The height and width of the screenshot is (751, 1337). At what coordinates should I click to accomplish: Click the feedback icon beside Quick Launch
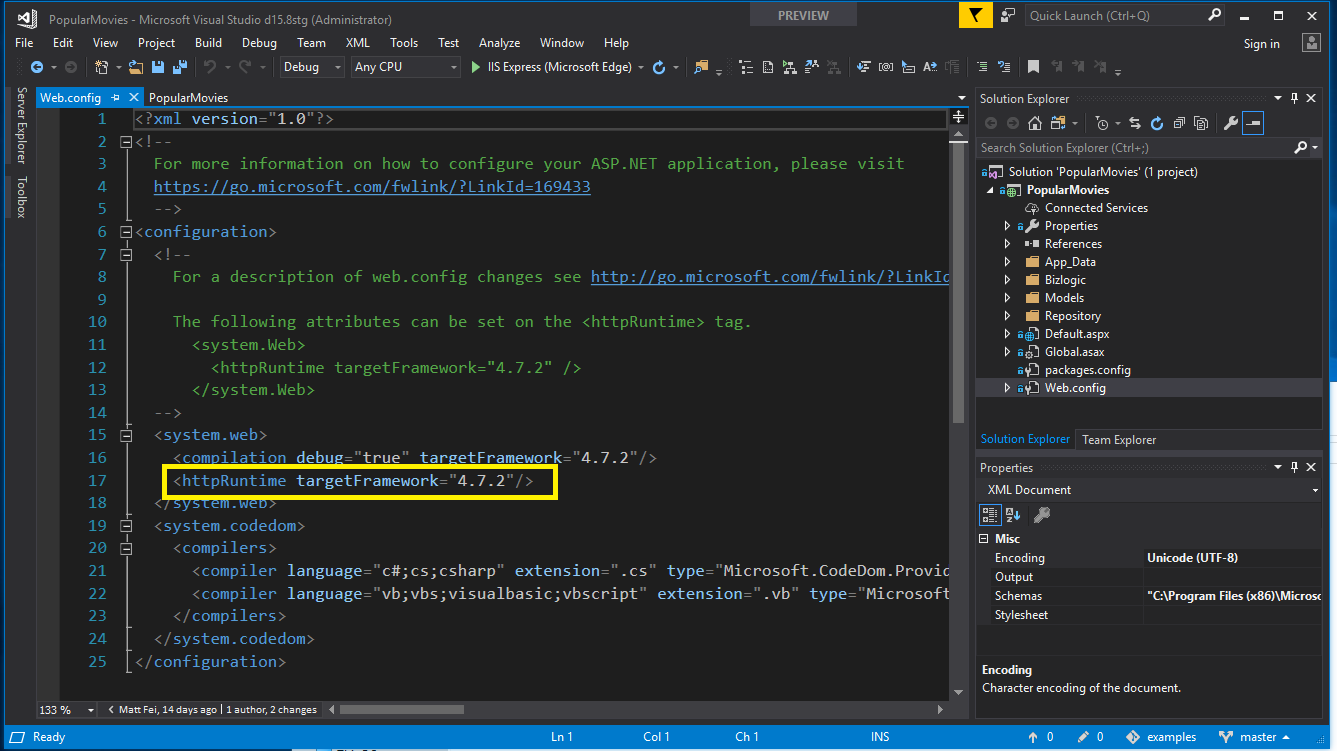click(x=1008, y=15)
